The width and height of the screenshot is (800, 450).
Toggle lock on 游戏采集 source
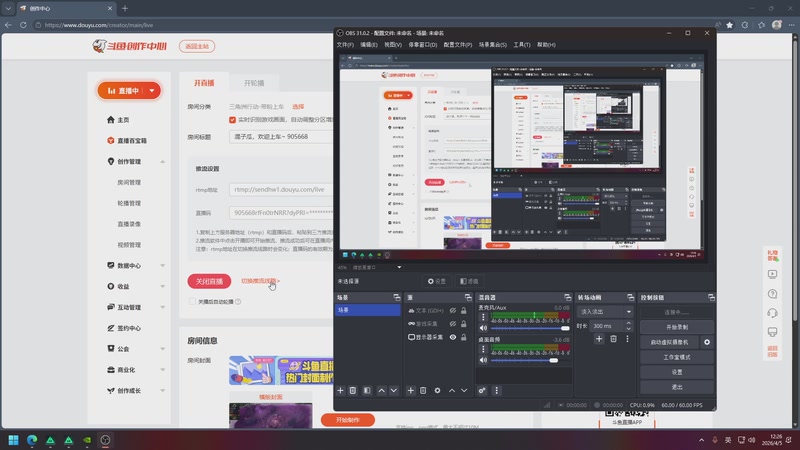[x=464, y=323]
